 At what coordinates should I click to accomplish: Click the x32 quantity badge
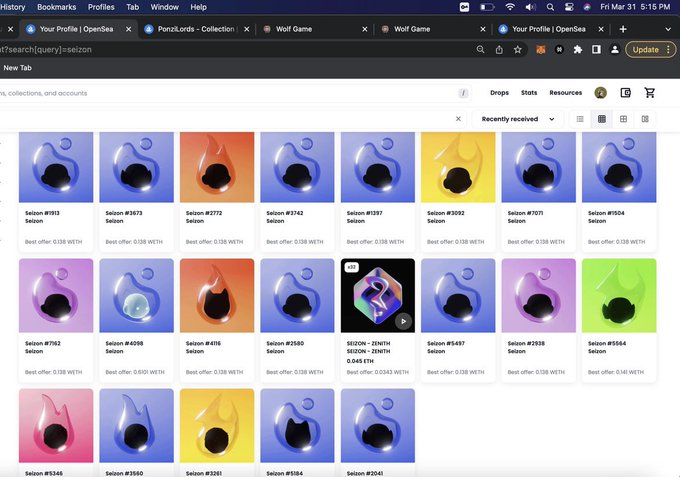pyautogui.click(x=352, y=267)
